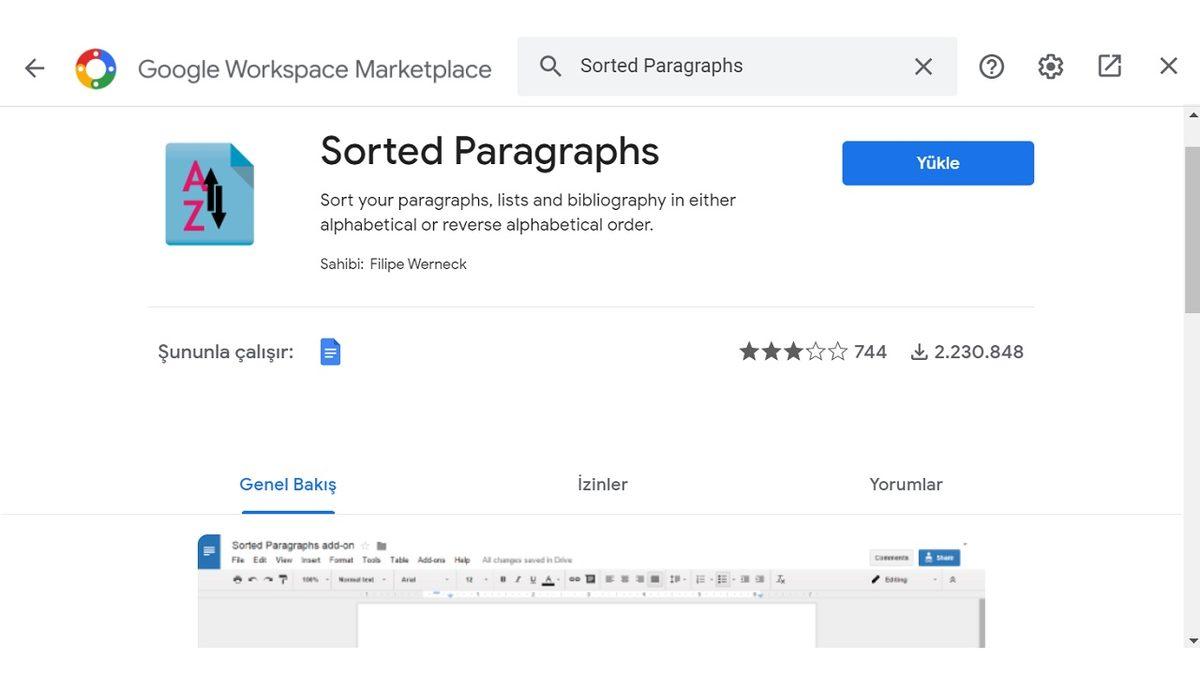
Task: Click the back arrow icon
Action: (34, 65)
